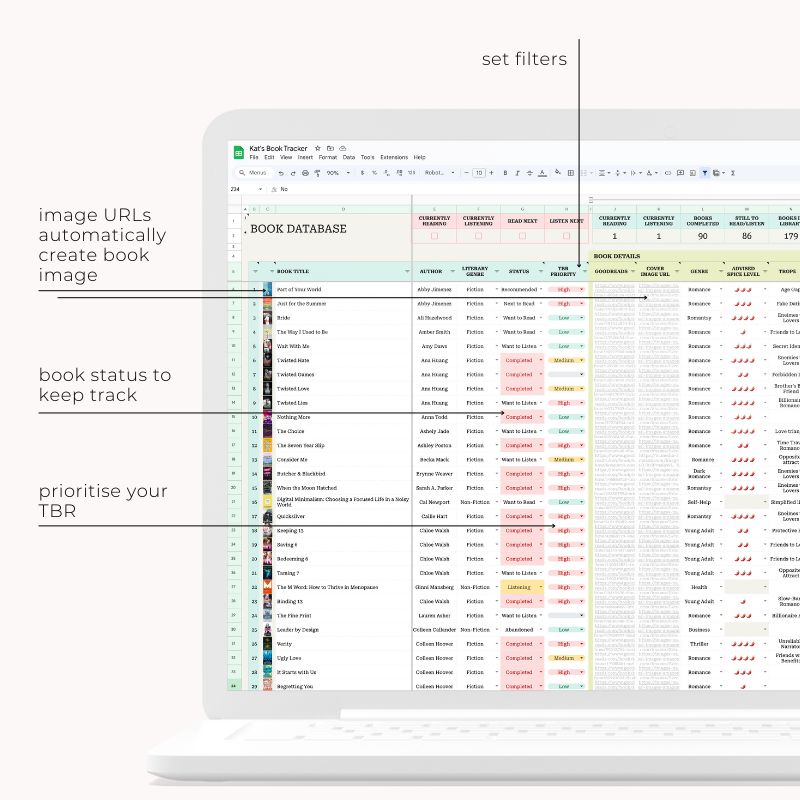
Task: Click the font size input field
Action: point(479,173)
